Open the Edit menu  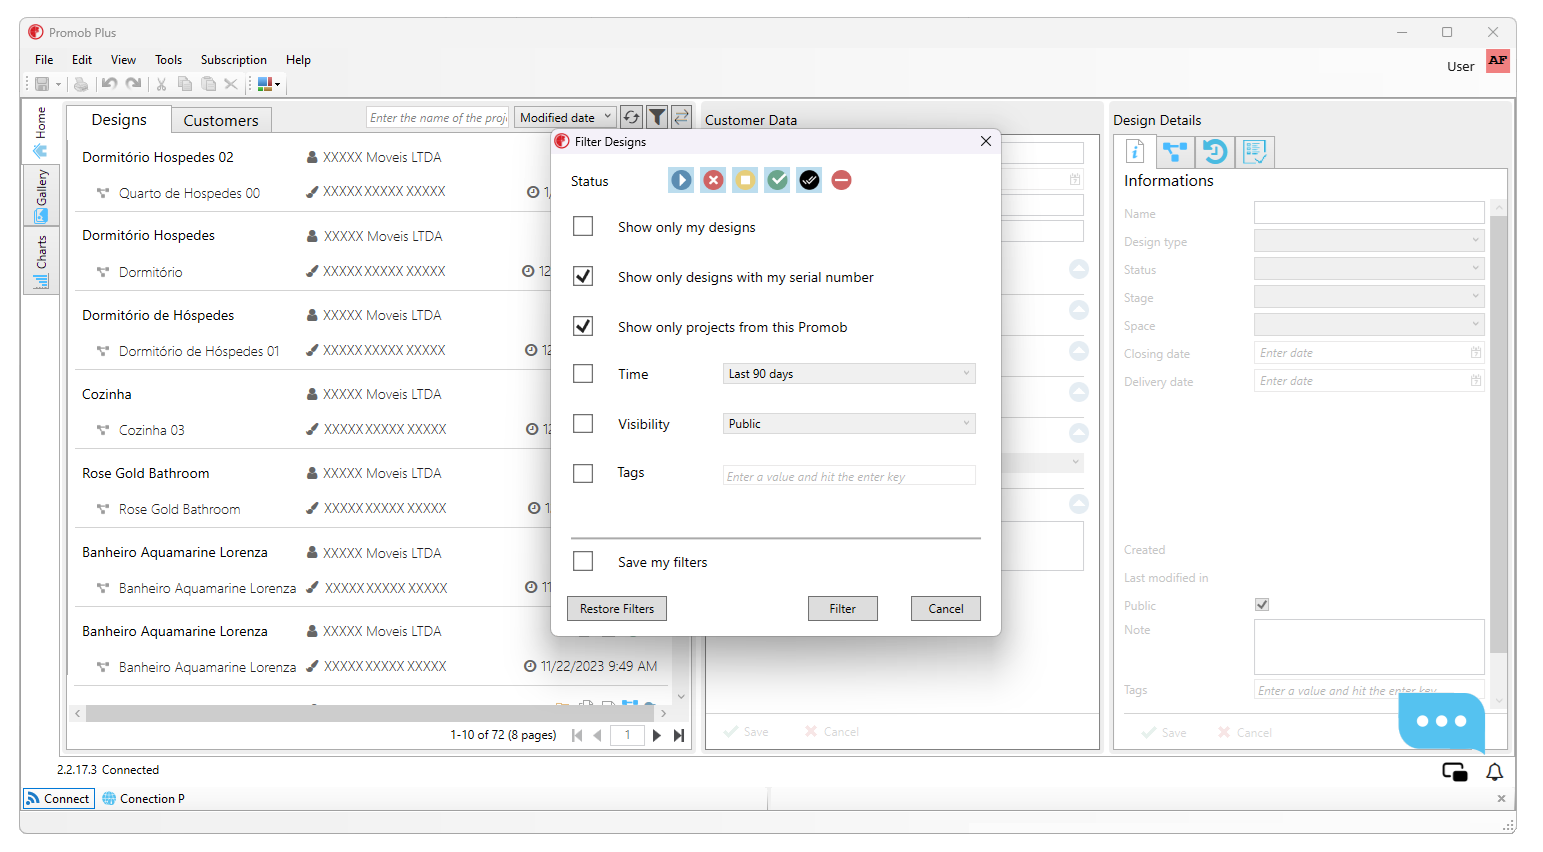[82, 60]
